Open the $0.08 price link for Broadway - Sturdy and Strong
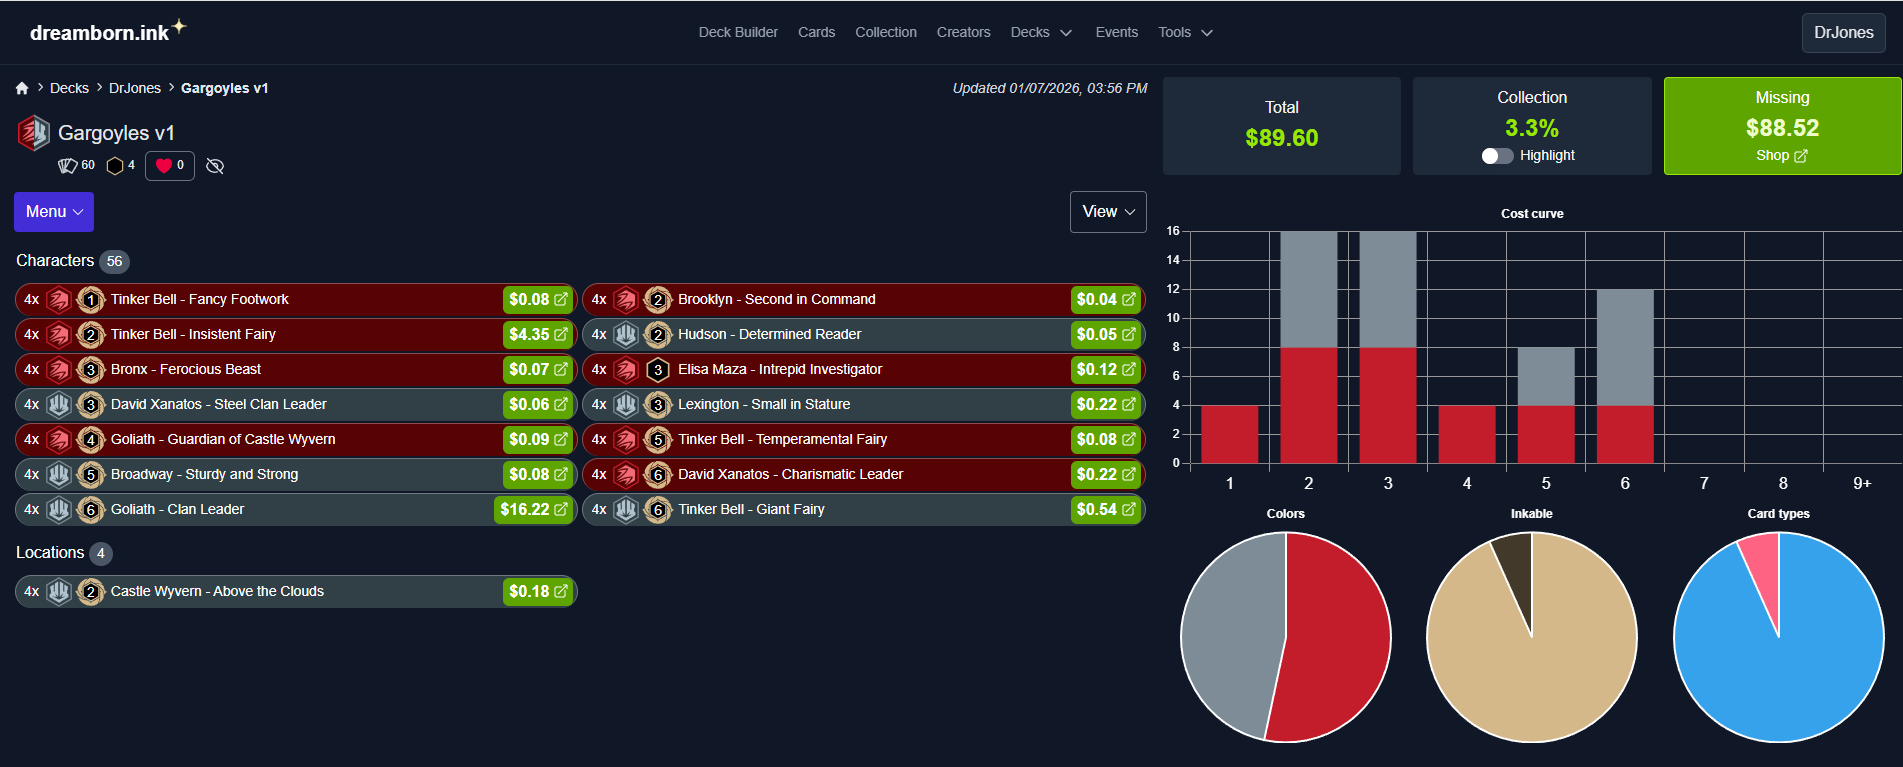The image size is (1903, 767). 538,475
